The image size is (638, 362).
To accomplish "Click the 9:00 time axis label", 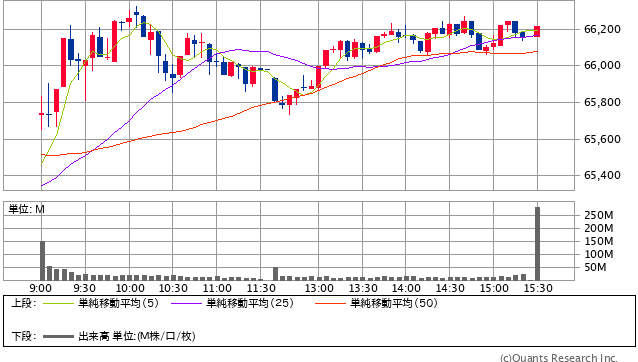I will (x=41, y=288).
